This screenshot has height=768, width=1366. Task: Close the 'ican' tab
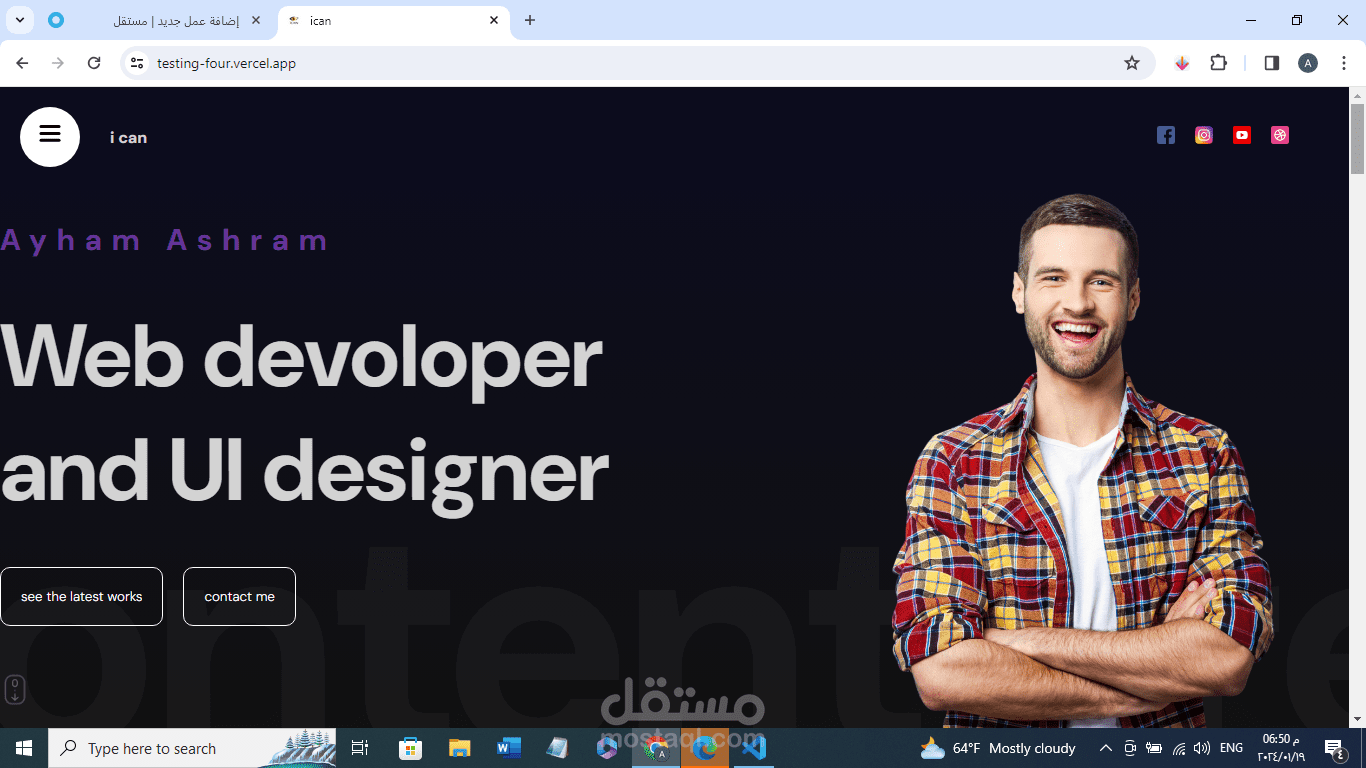tap(494, 20)
